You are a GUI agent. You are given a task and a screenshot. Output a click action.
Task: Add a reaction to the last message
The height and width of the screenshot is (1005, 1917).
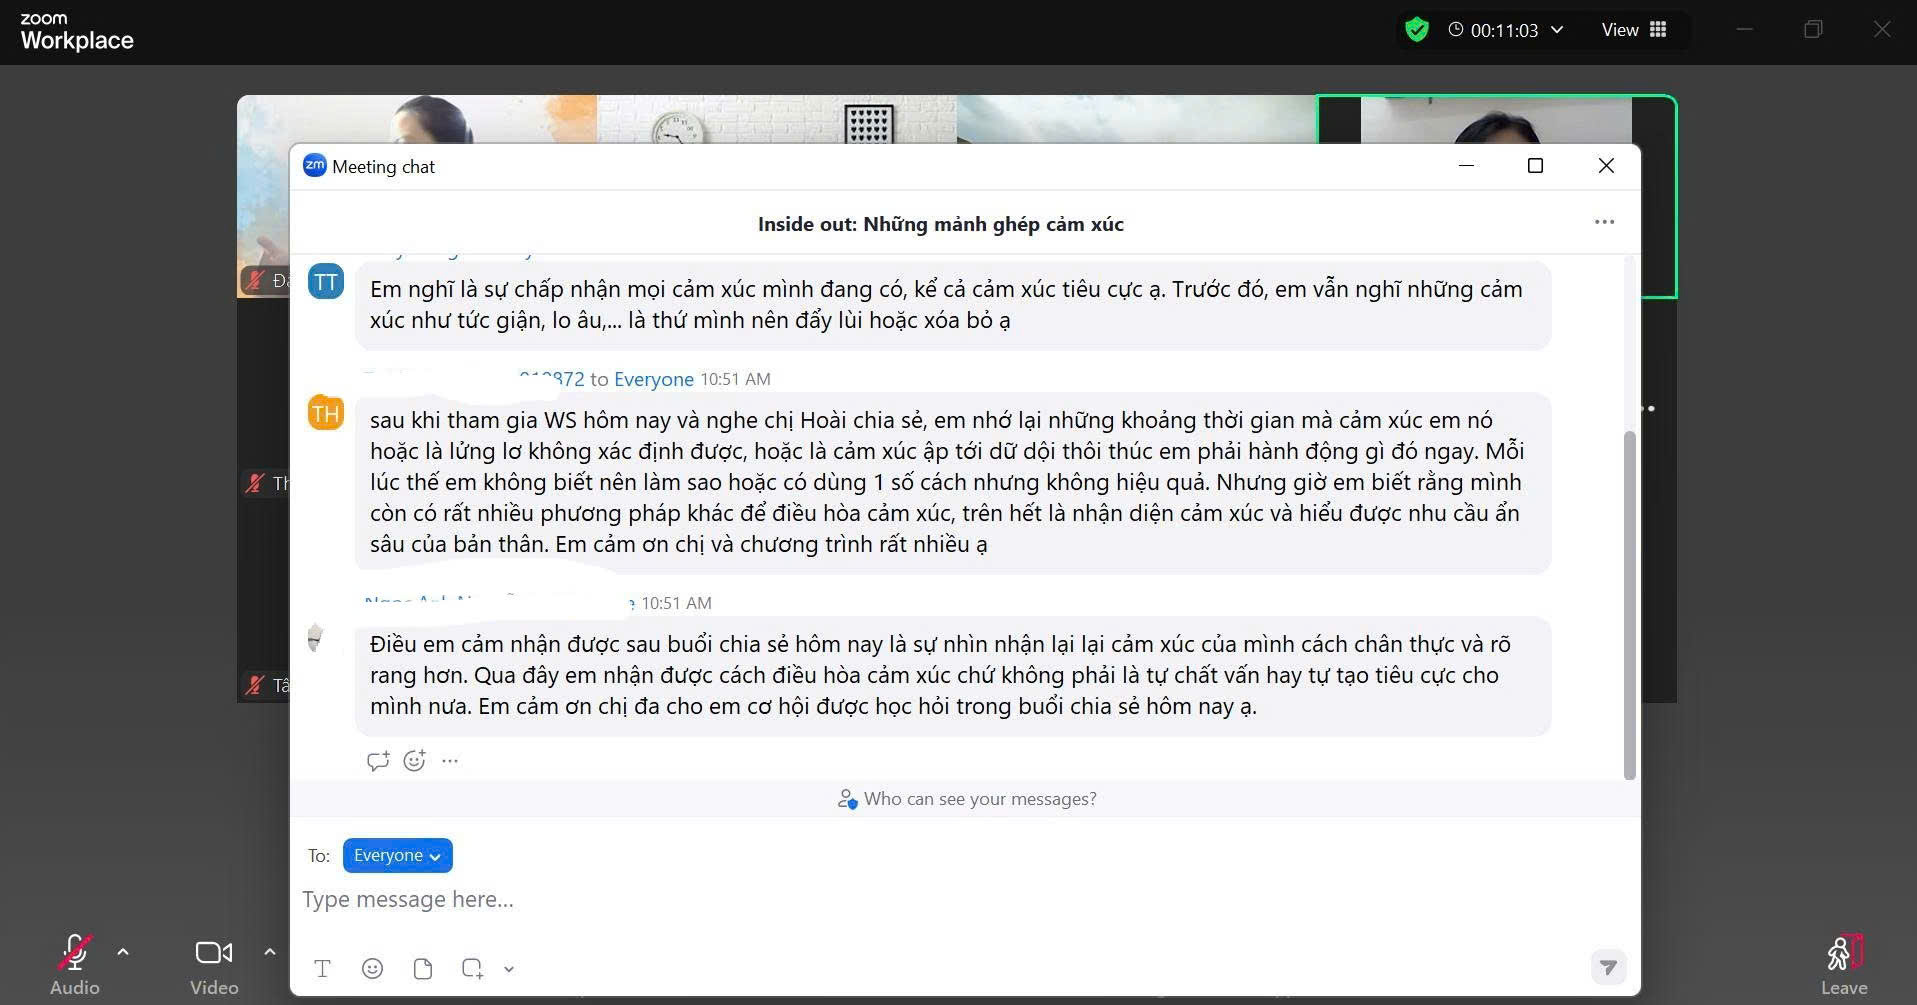[x=414, y=761]
